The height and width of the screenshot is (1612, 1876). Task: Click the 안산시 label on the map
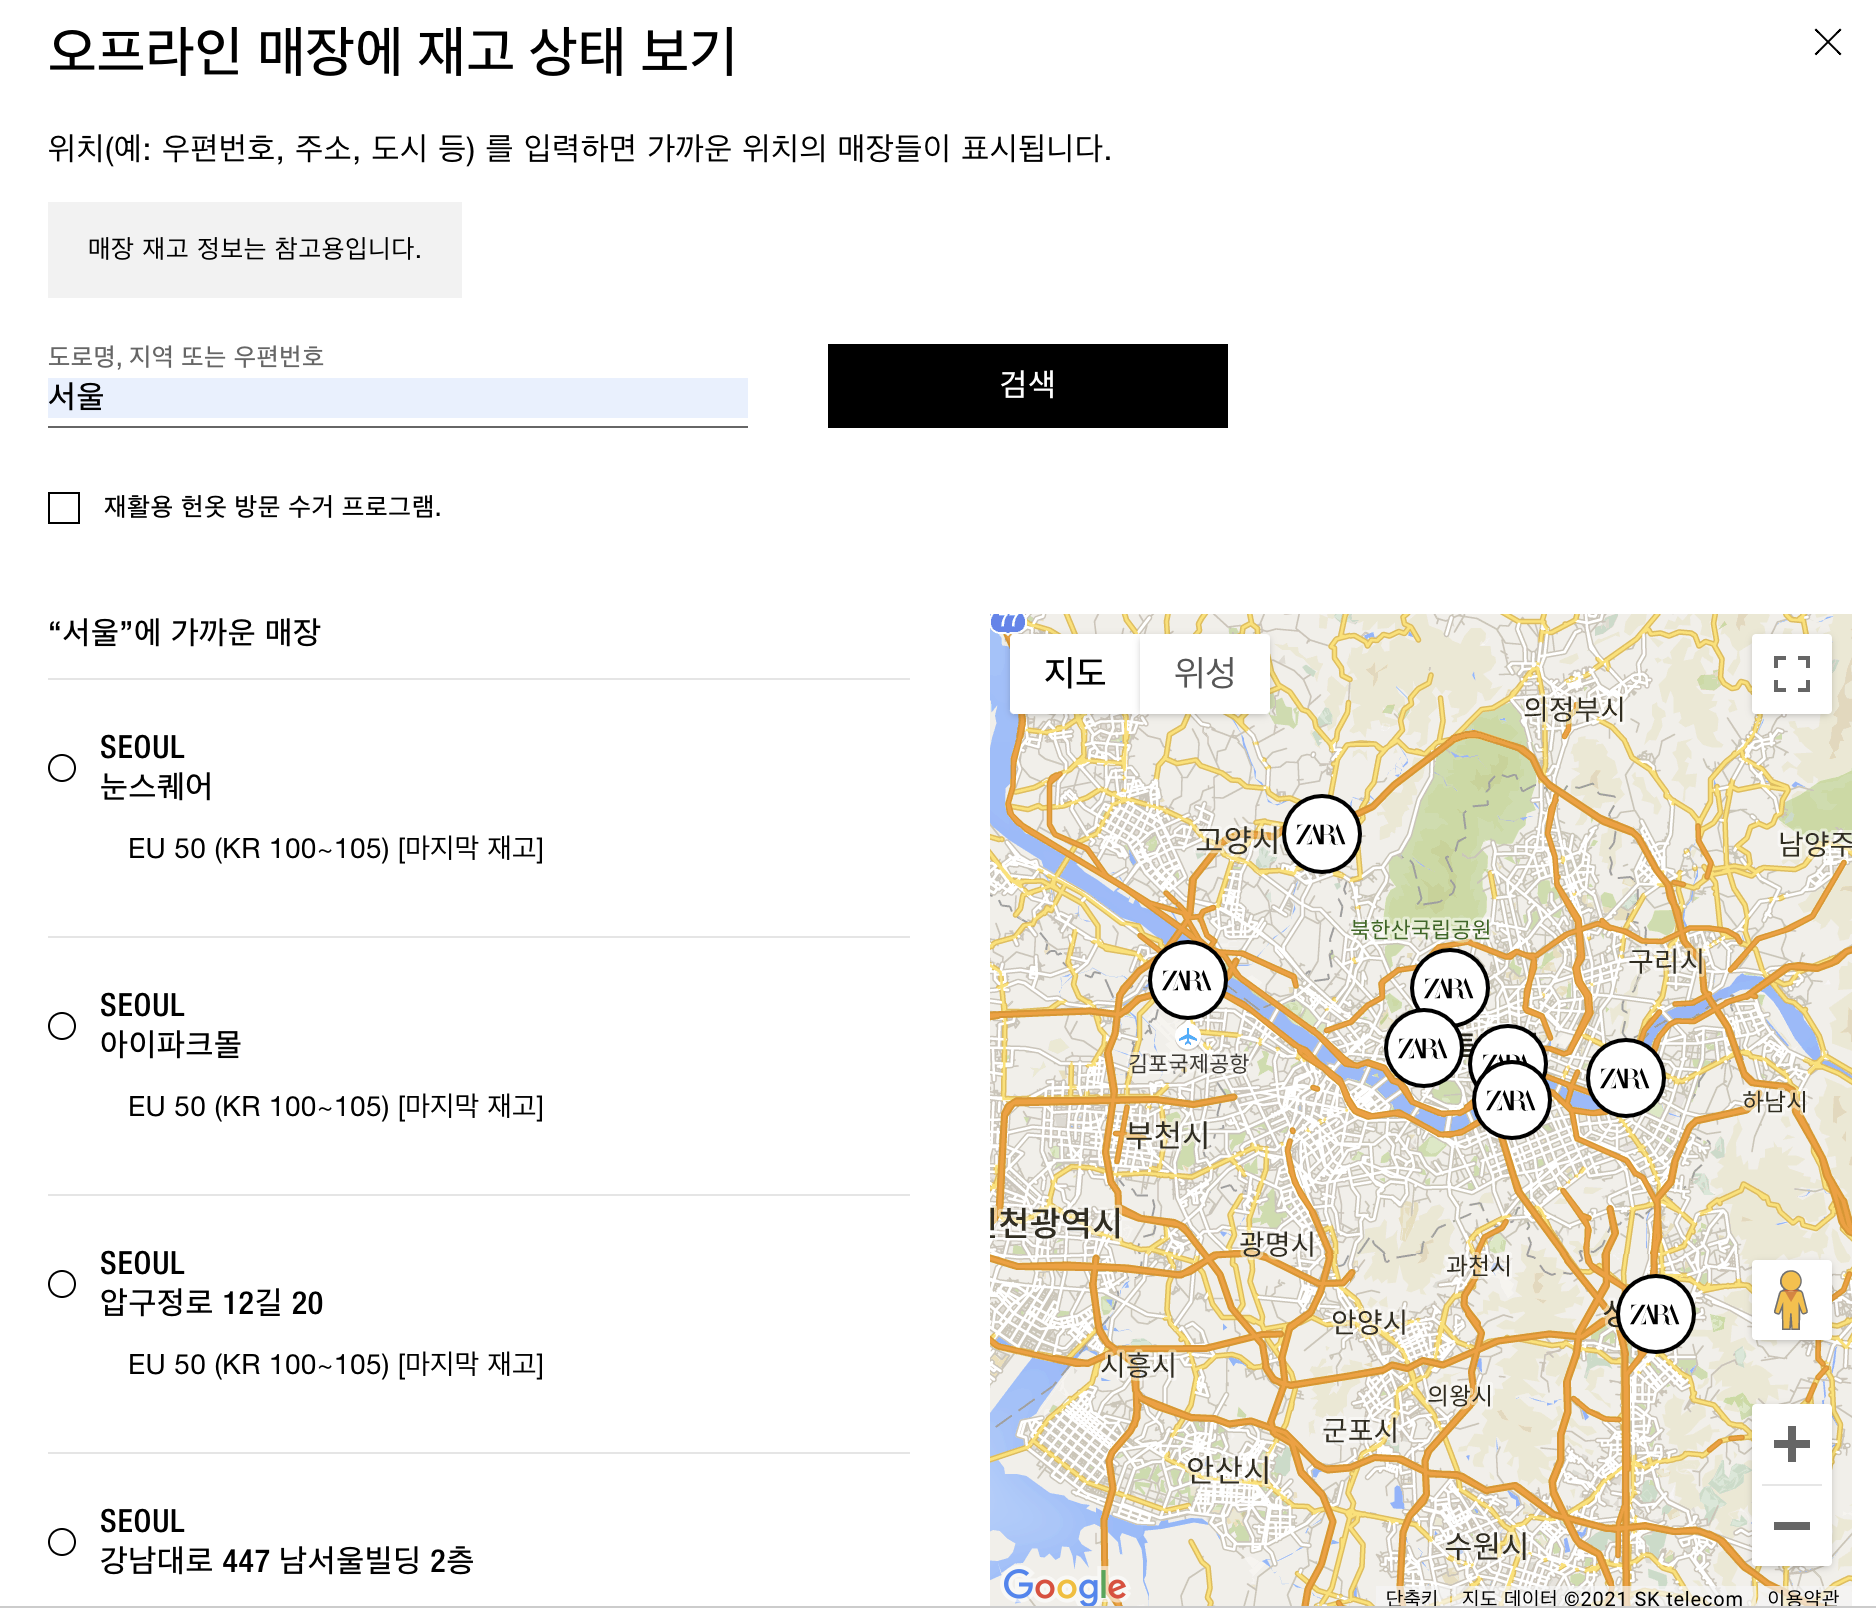tap(1227, 1469)
